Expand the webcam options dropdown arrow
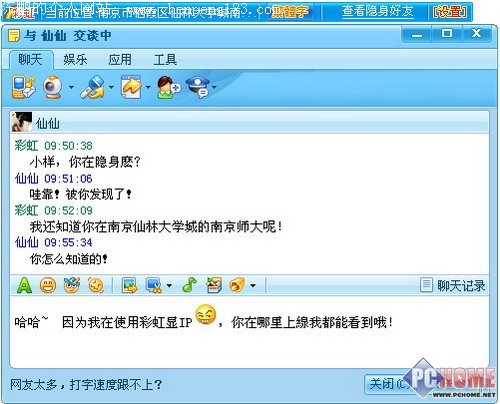Viewport: 500px width, 404px height. [x=71, y=88]
